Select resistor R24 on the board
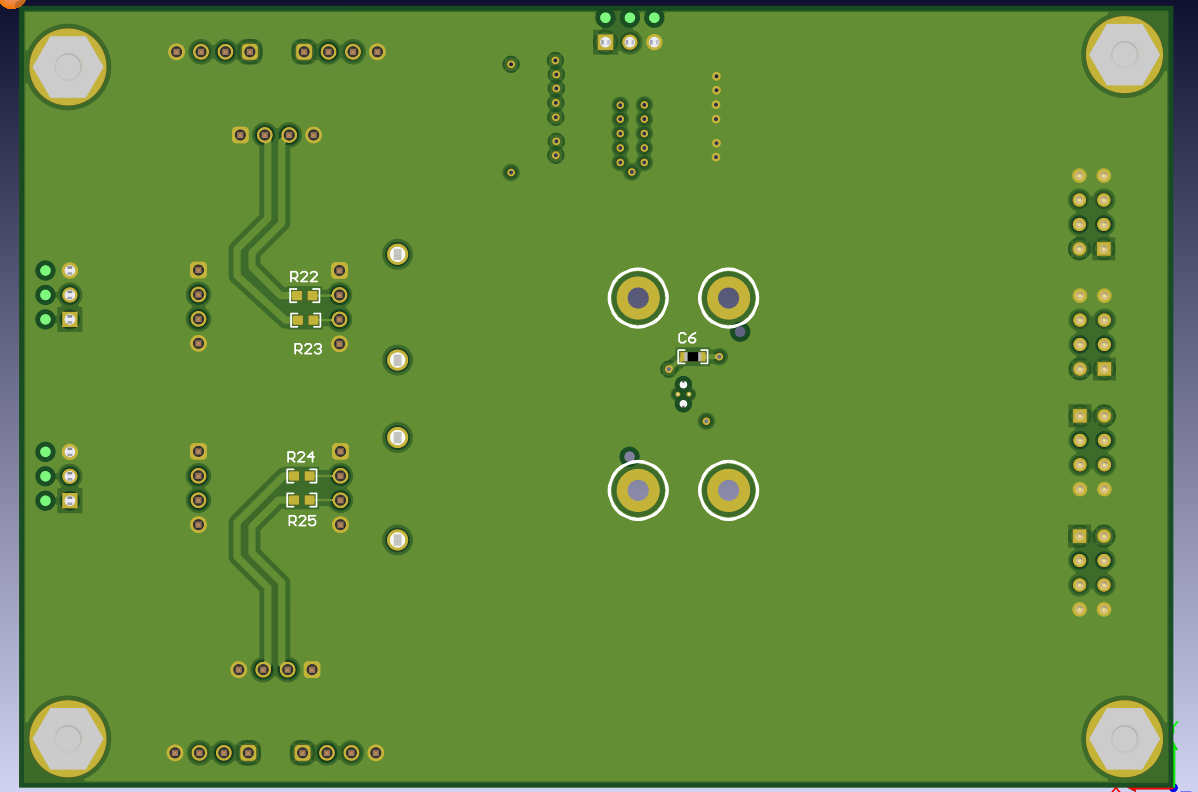This screenshot has width=1198, height=792. pos(303,474)
